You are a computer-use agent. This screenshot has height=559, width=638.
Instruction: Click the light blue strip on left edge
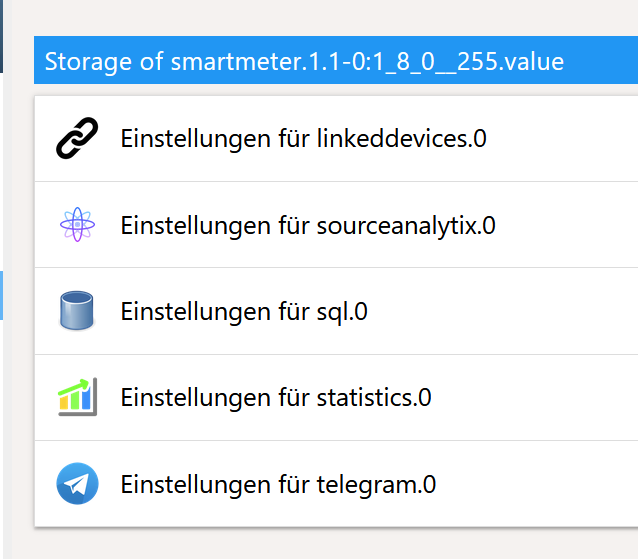2,295
